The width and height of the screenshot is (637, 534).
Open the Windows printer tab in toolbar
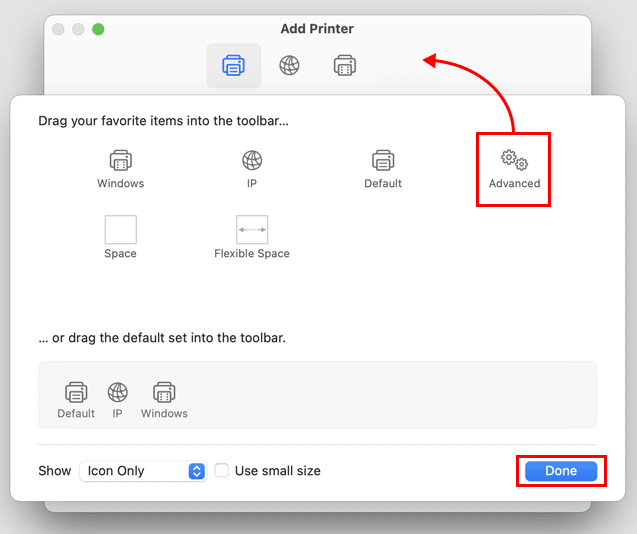[x=344, y=66]
